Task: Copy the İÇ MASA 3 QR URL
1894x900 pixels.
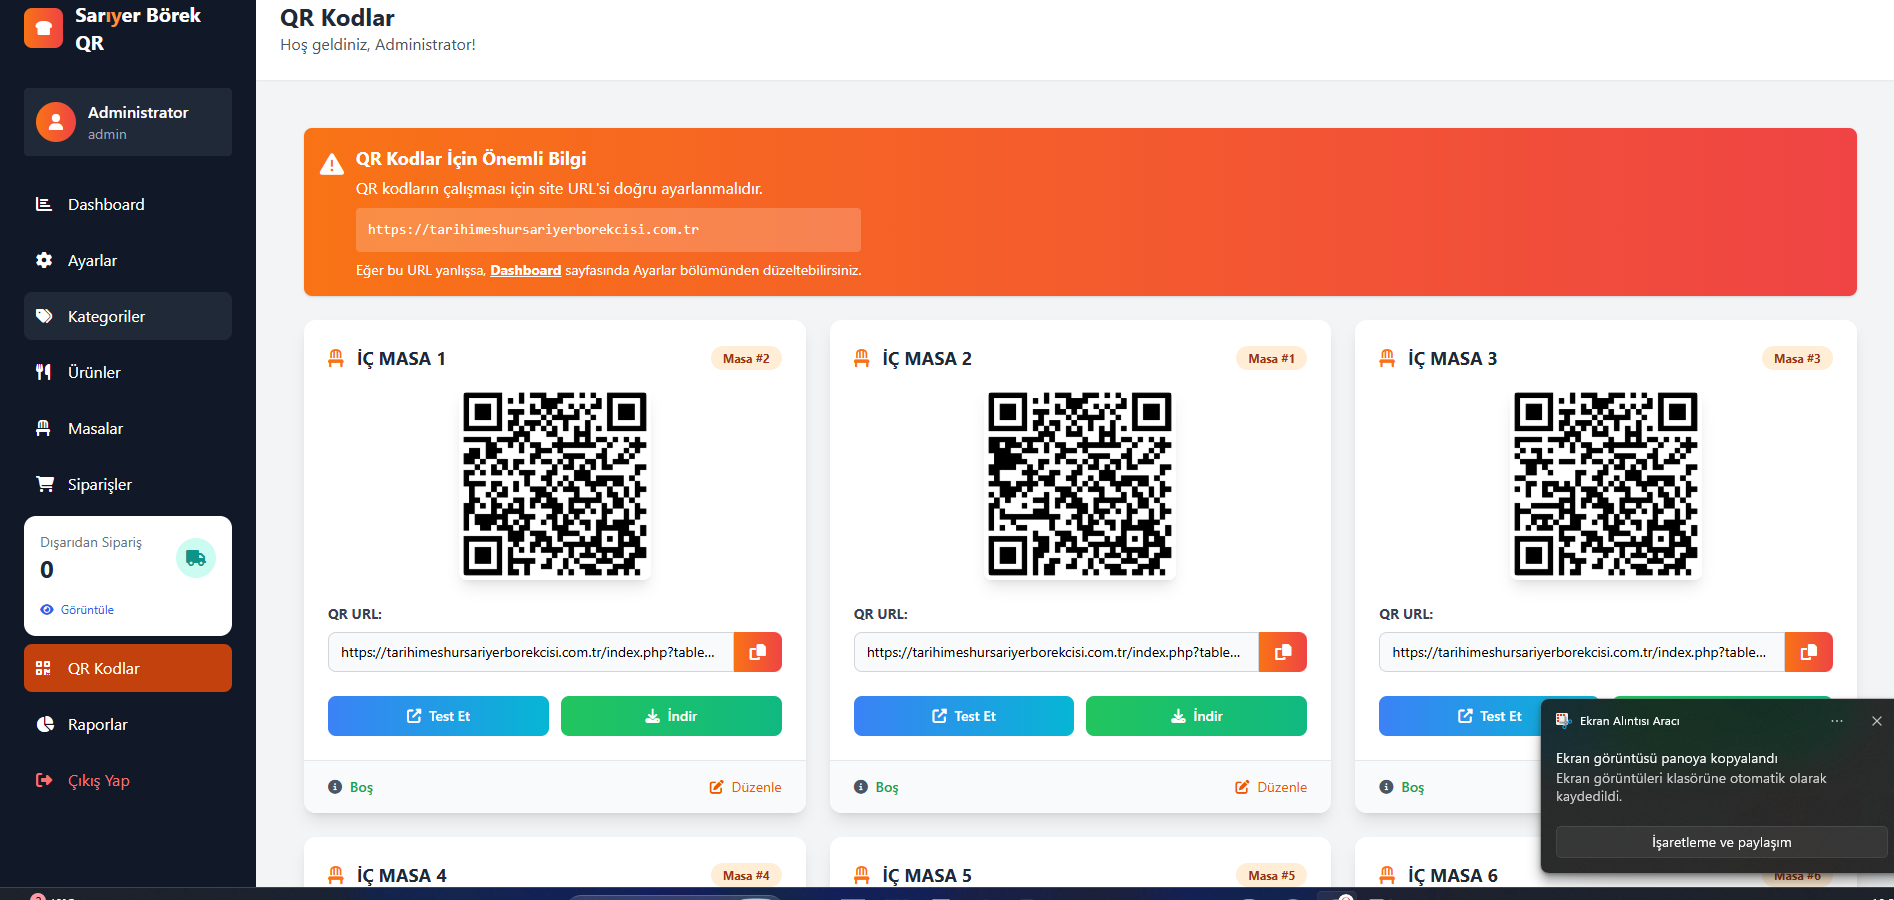Action: 1808,652
